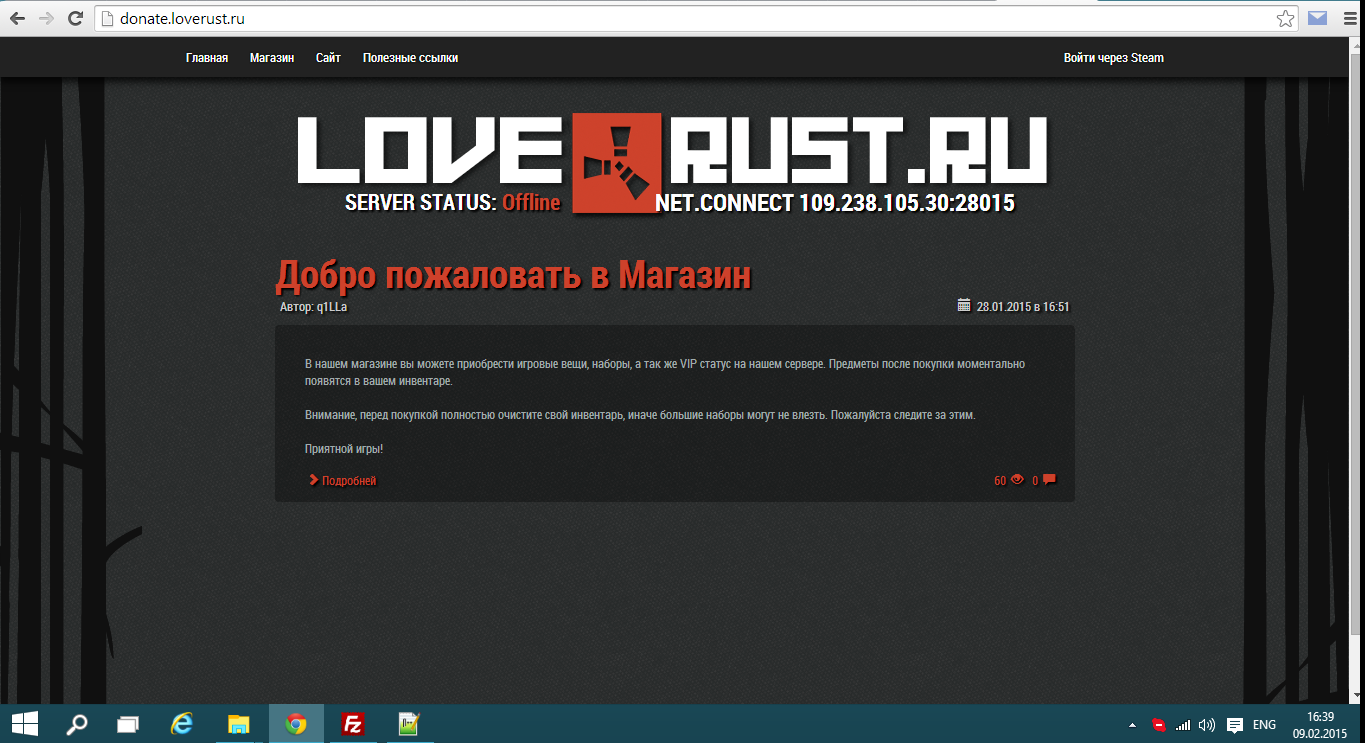This screenshot has width=1365, height=743.
Task: Open Task View on taskbar
Action: (128, 723)
